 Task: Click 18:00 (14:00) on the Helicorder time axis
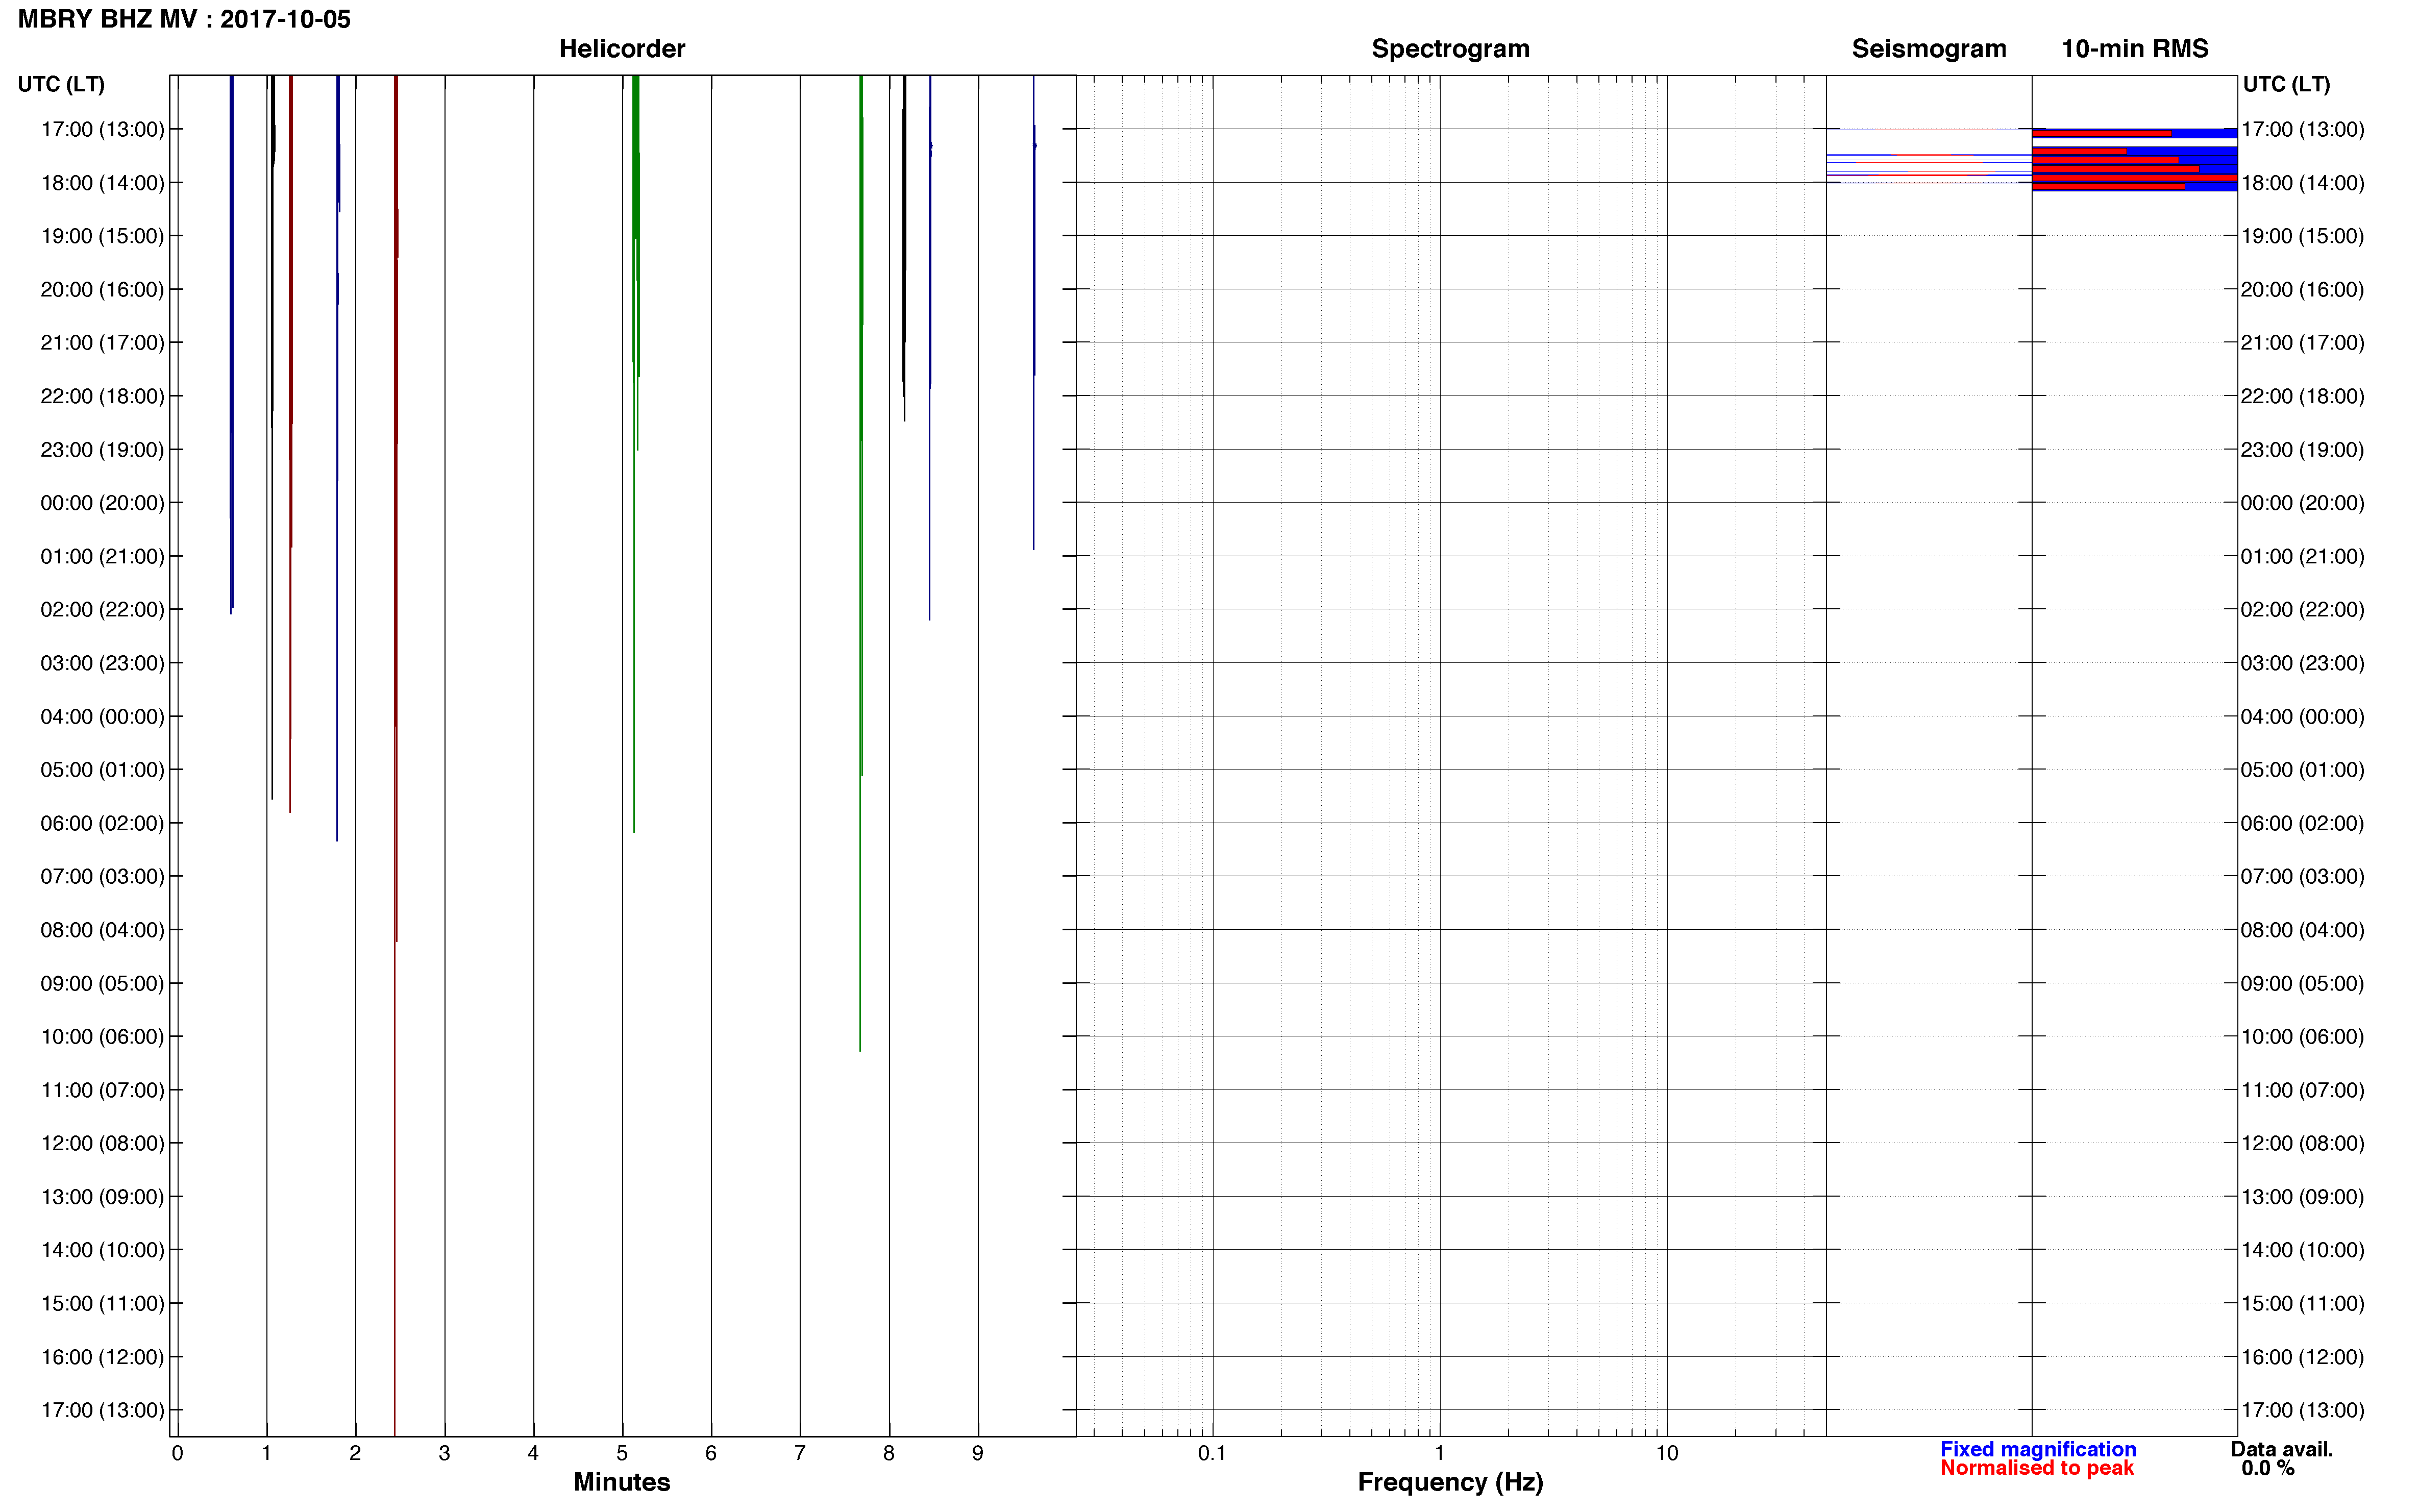click(x=102, y=183)
